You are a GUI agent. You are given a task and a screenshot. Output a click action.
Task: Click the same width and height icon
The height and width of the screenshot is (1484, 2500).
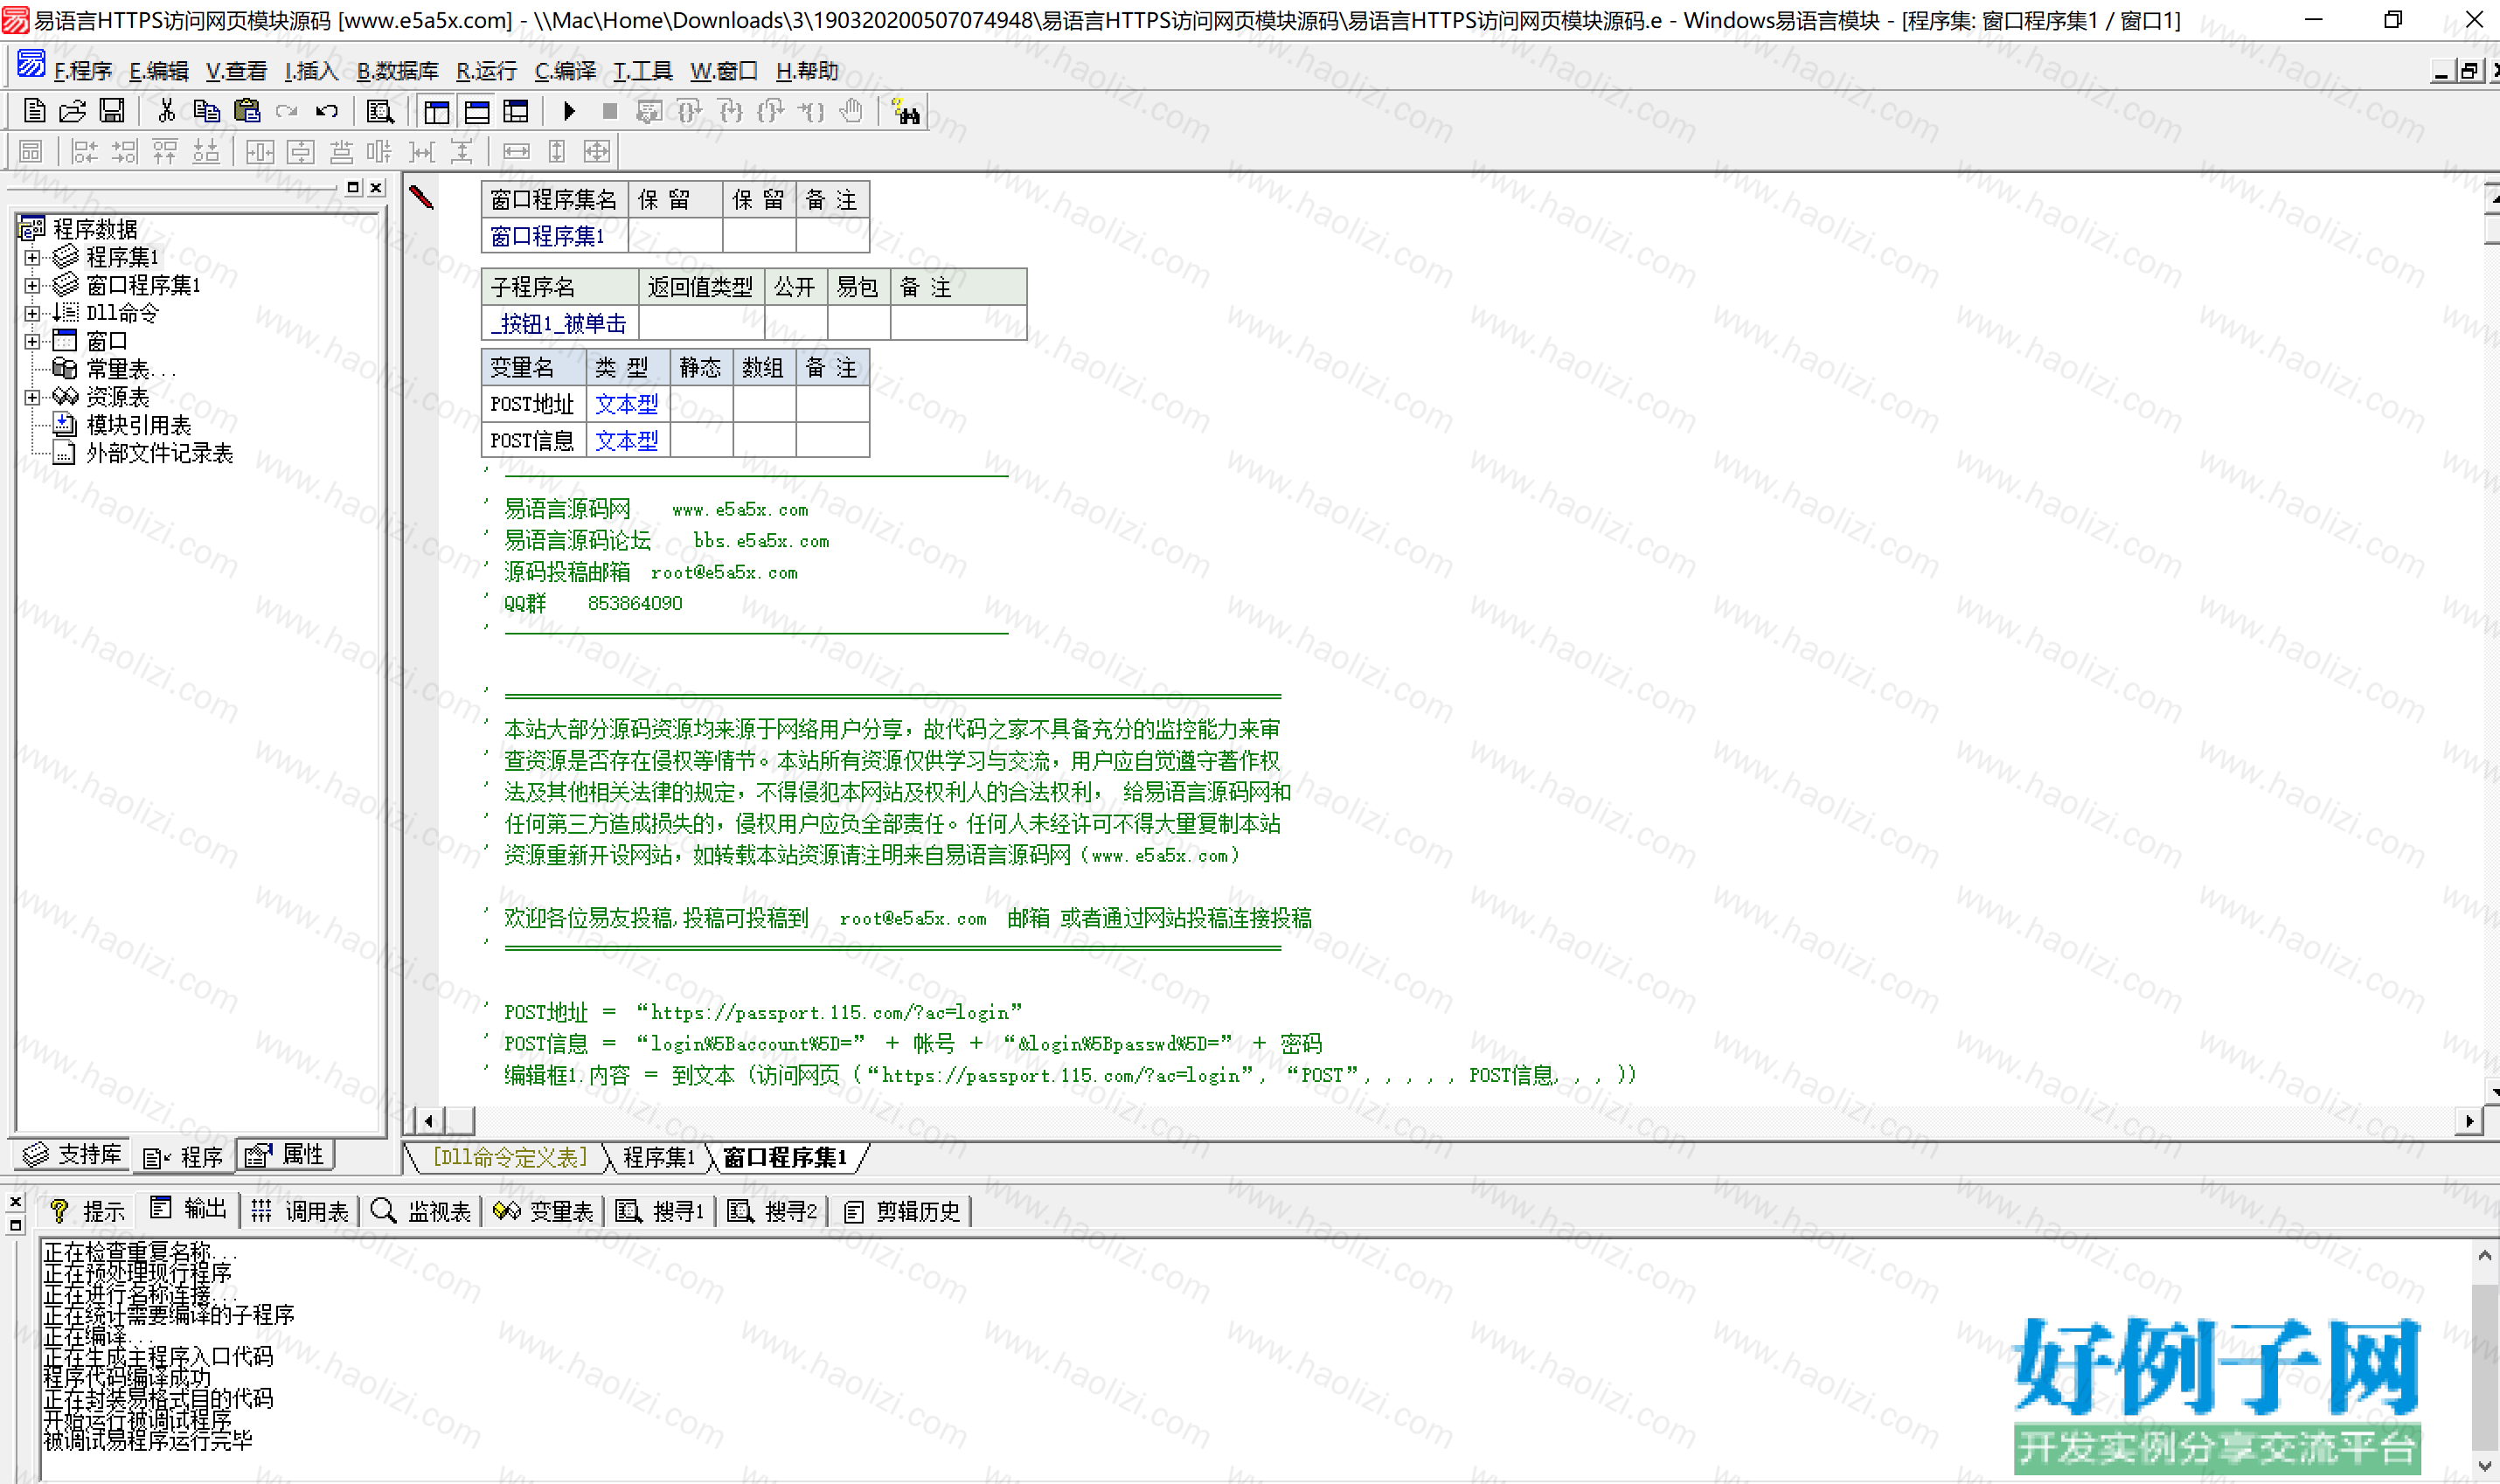pyautogui.click(x=597, y=152)
